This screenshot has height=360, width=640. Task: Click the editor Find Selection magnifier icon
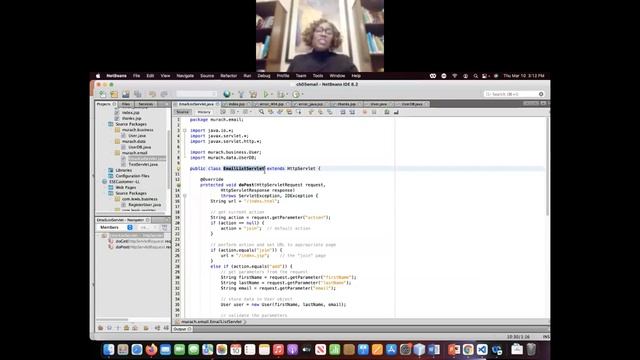click(261, 112)
